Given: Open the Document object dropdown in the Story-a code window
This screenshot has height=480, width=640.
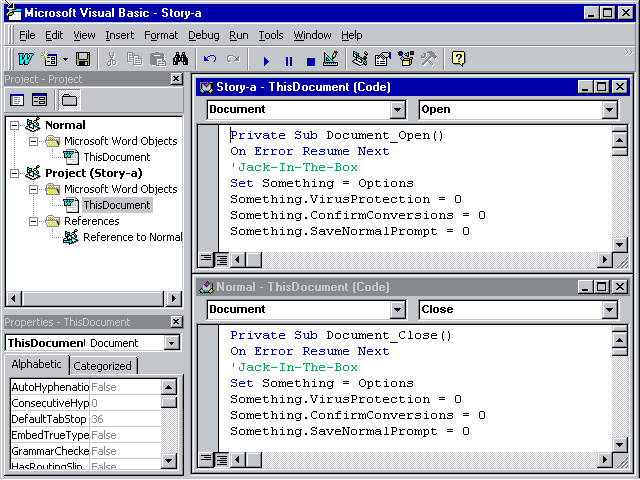Looking at the screenshot, I should pos(397,110).
